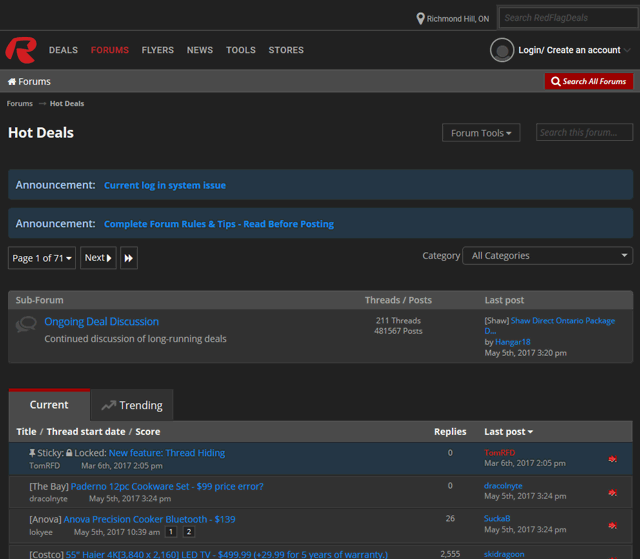
Task: Click the Forums breadcrumb link
Action: tap(20, 104)
